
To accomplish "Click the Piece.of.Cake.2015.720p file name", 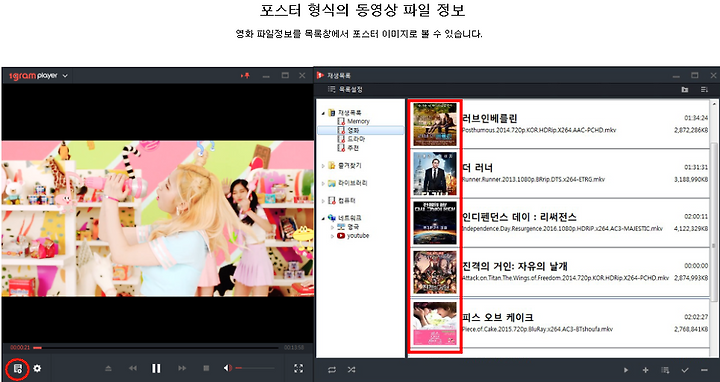I will 538,329.
